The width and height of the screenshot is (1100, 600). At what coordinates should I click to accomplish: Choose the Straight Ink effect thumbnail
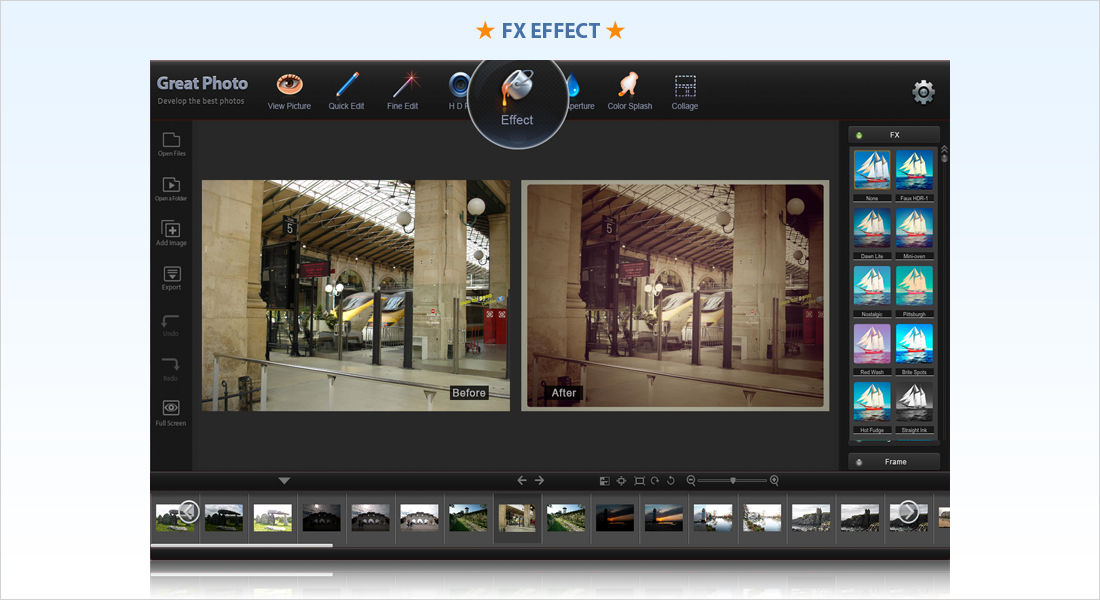point(914,402)
